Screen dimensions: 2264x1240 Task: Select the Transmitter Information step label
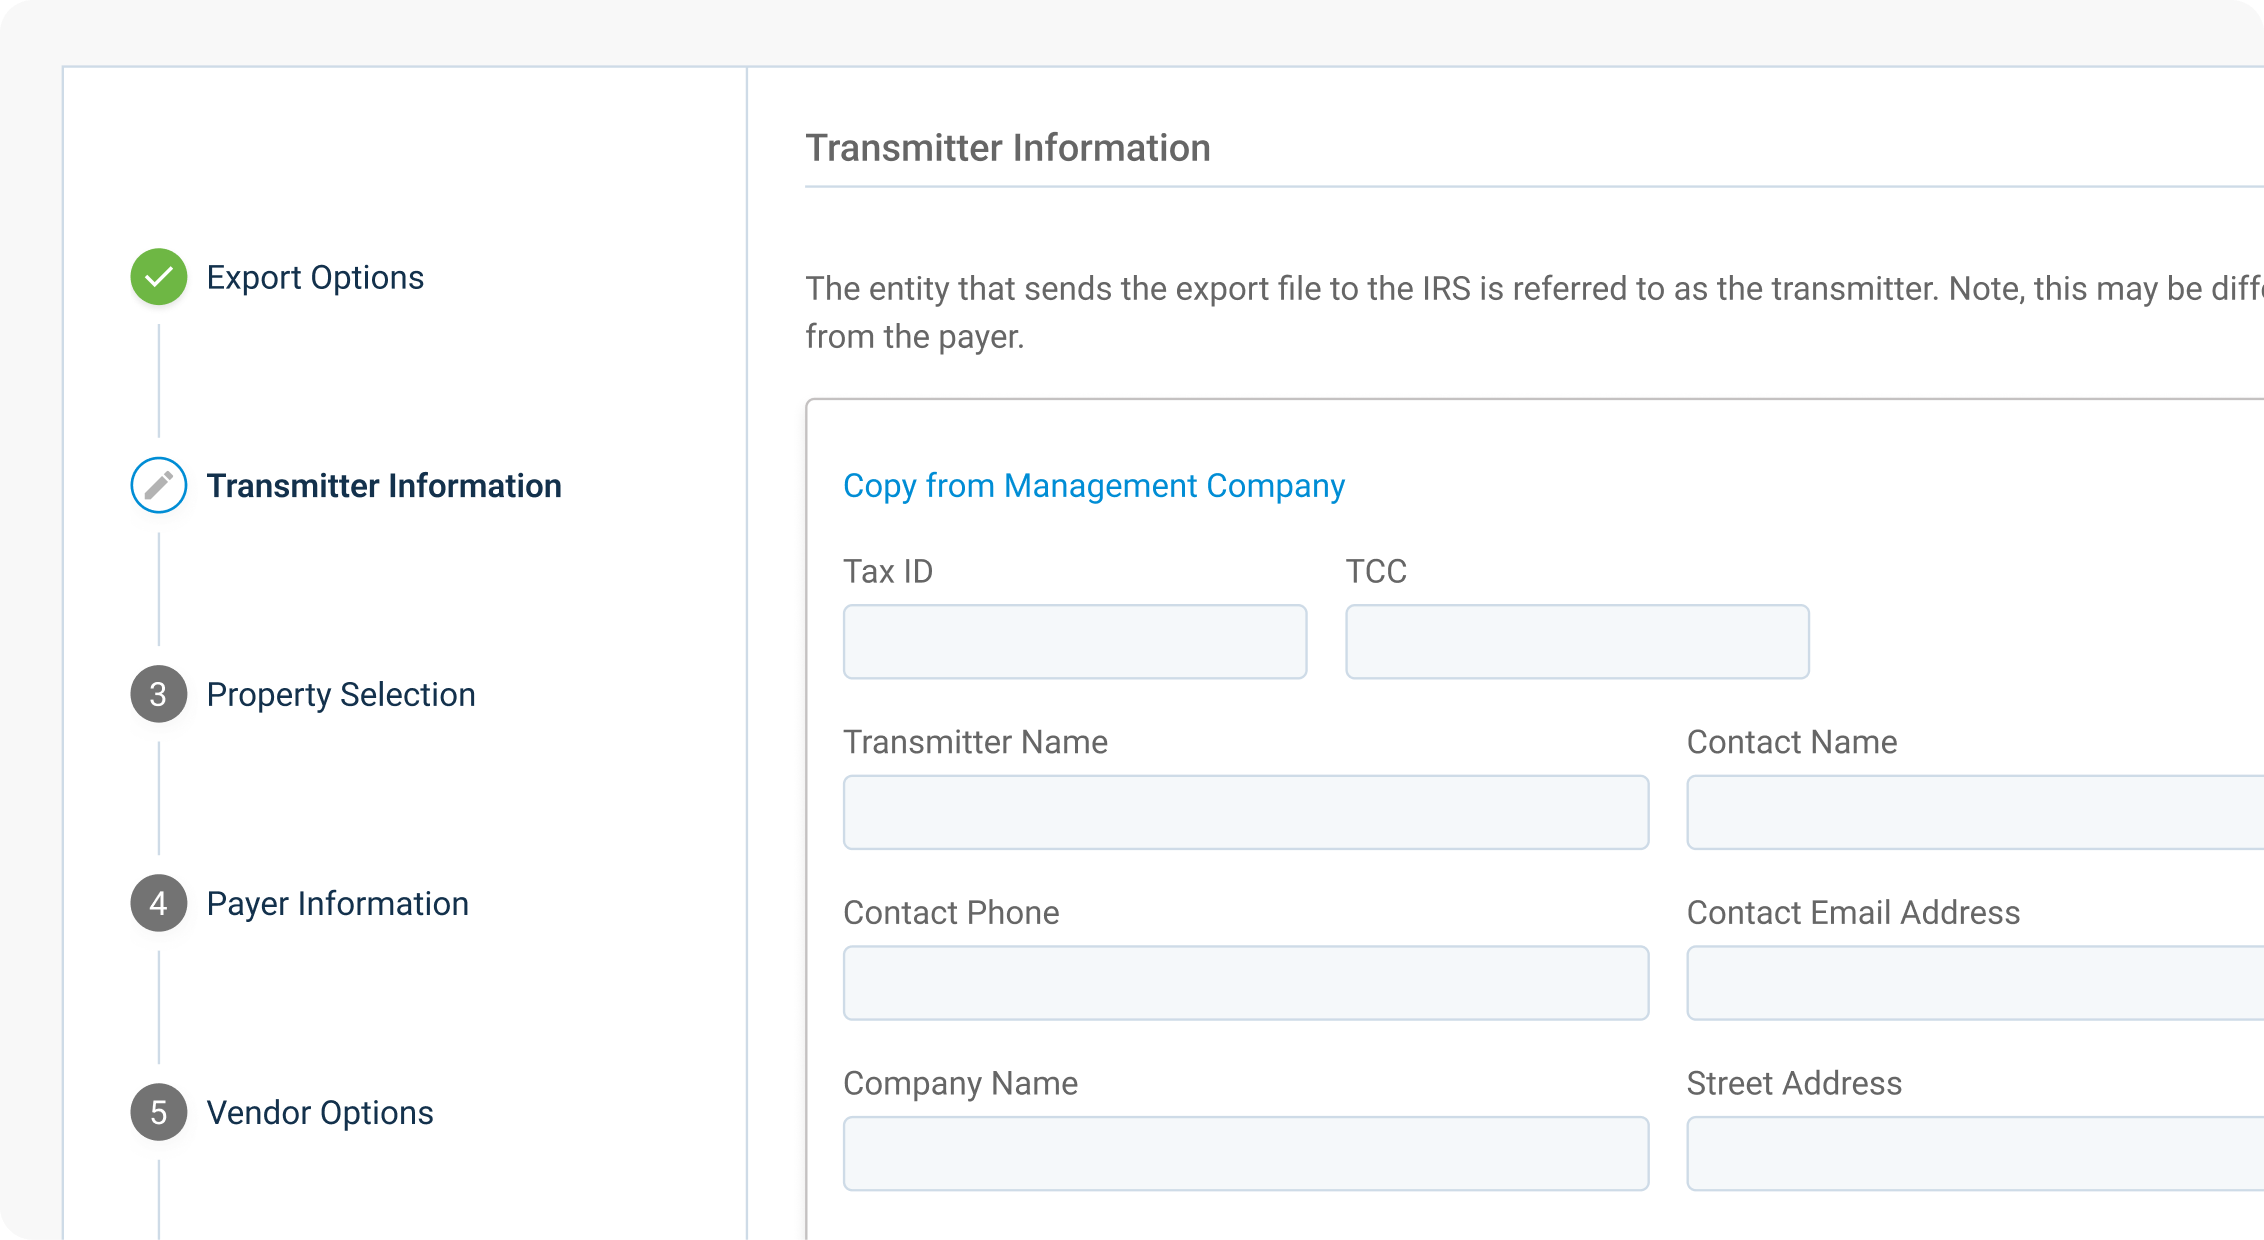(384, 486)
